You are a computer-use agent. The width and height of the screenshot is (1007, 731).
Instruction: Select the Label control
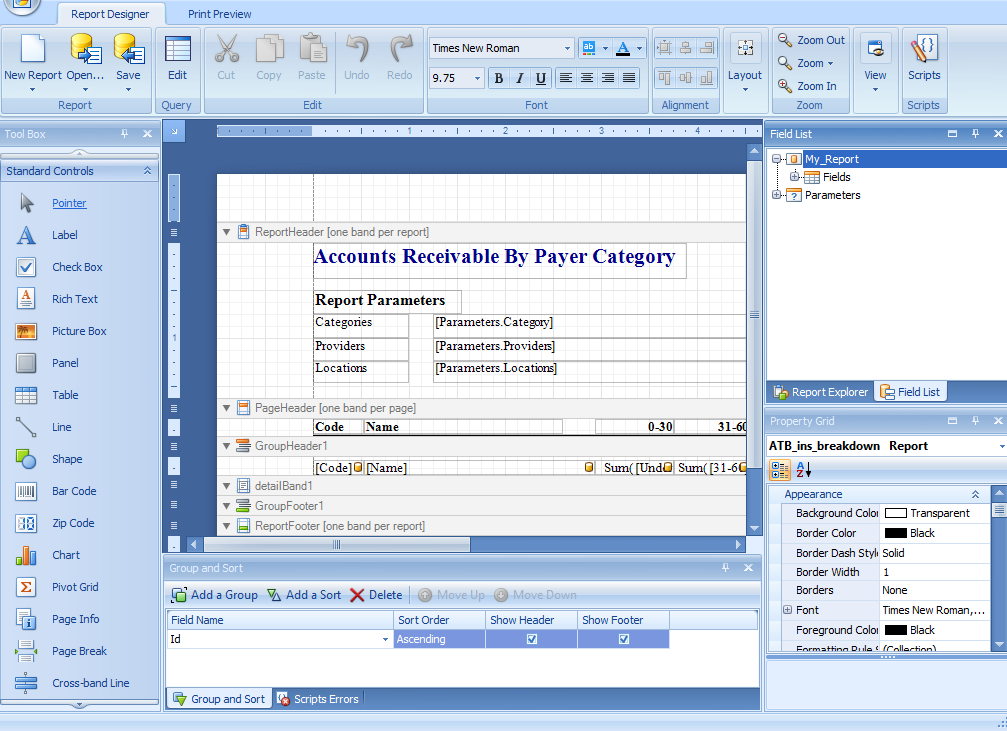[x=64, y=235]
